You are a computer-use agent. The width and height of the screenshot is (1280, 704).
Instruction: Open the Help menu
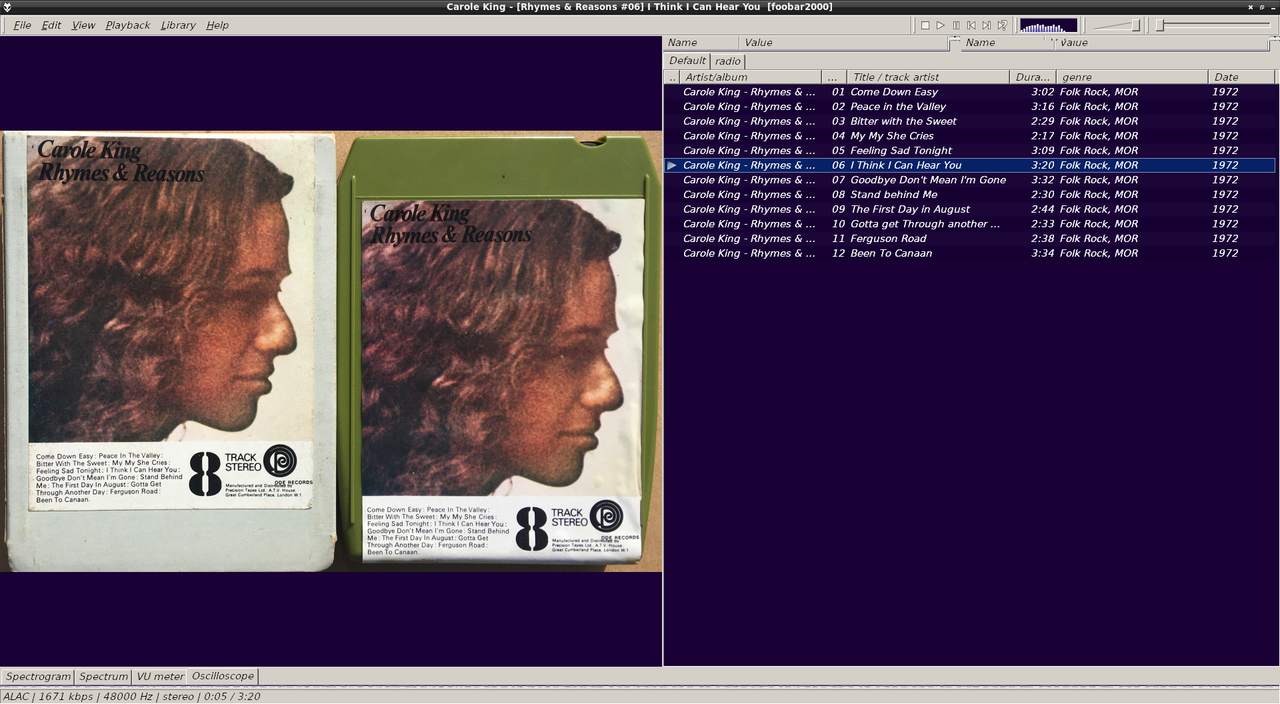217,25
